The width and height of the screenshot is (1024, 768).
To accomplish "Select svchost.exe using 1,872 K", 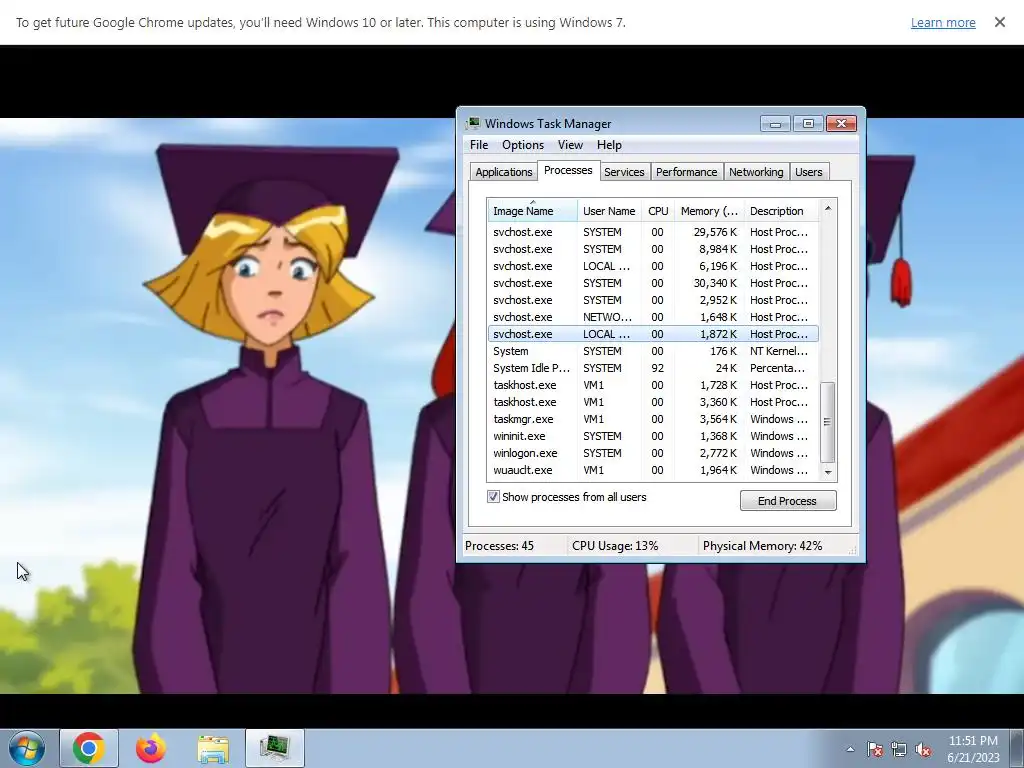I will click(653, 334).
